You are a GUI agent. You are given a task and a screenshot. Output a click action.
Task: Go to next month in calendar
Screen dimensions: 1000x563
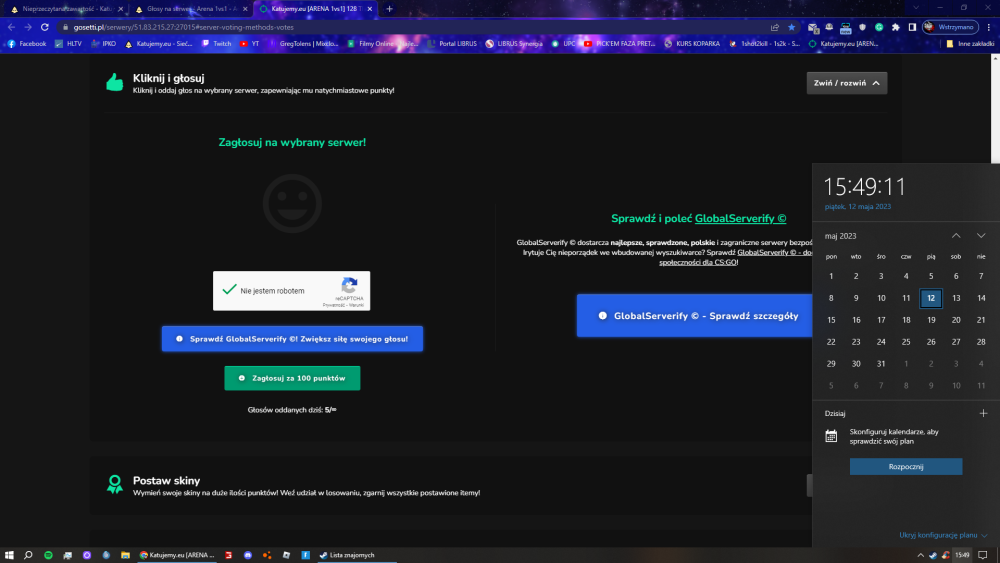pos(981,236)
